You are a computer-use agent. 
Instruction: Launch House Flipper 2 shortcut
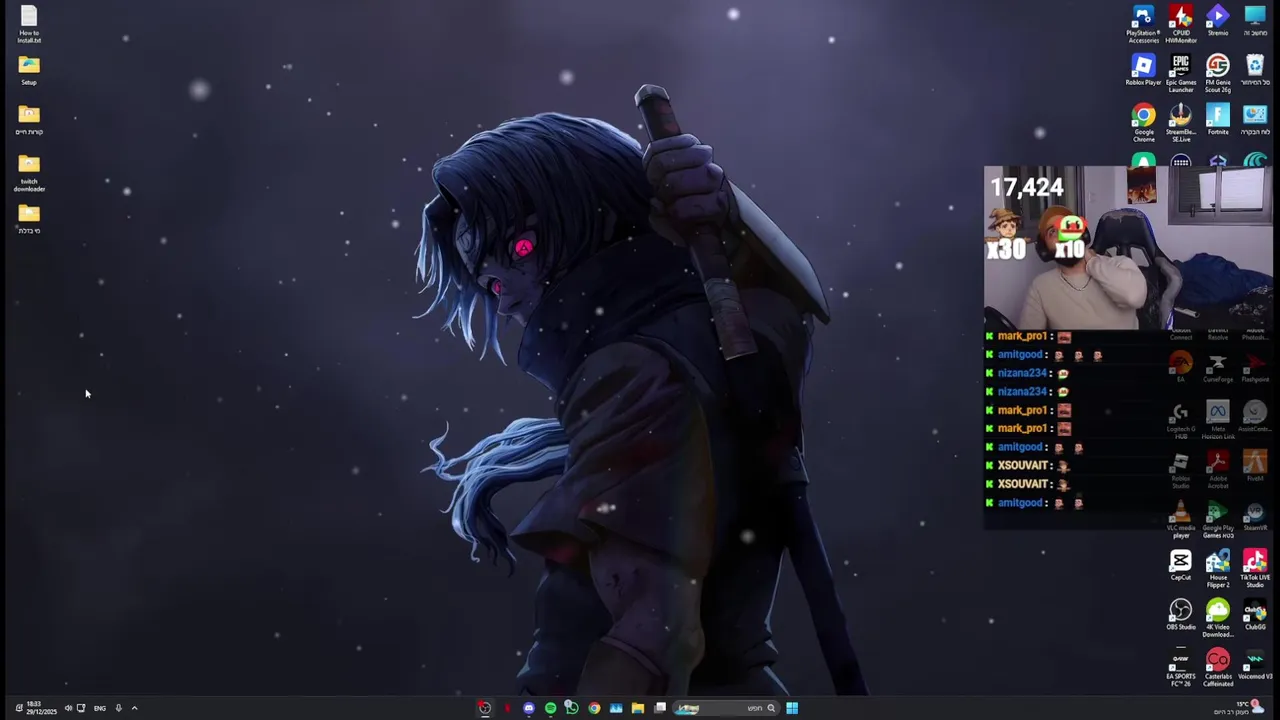(1217, 569)
